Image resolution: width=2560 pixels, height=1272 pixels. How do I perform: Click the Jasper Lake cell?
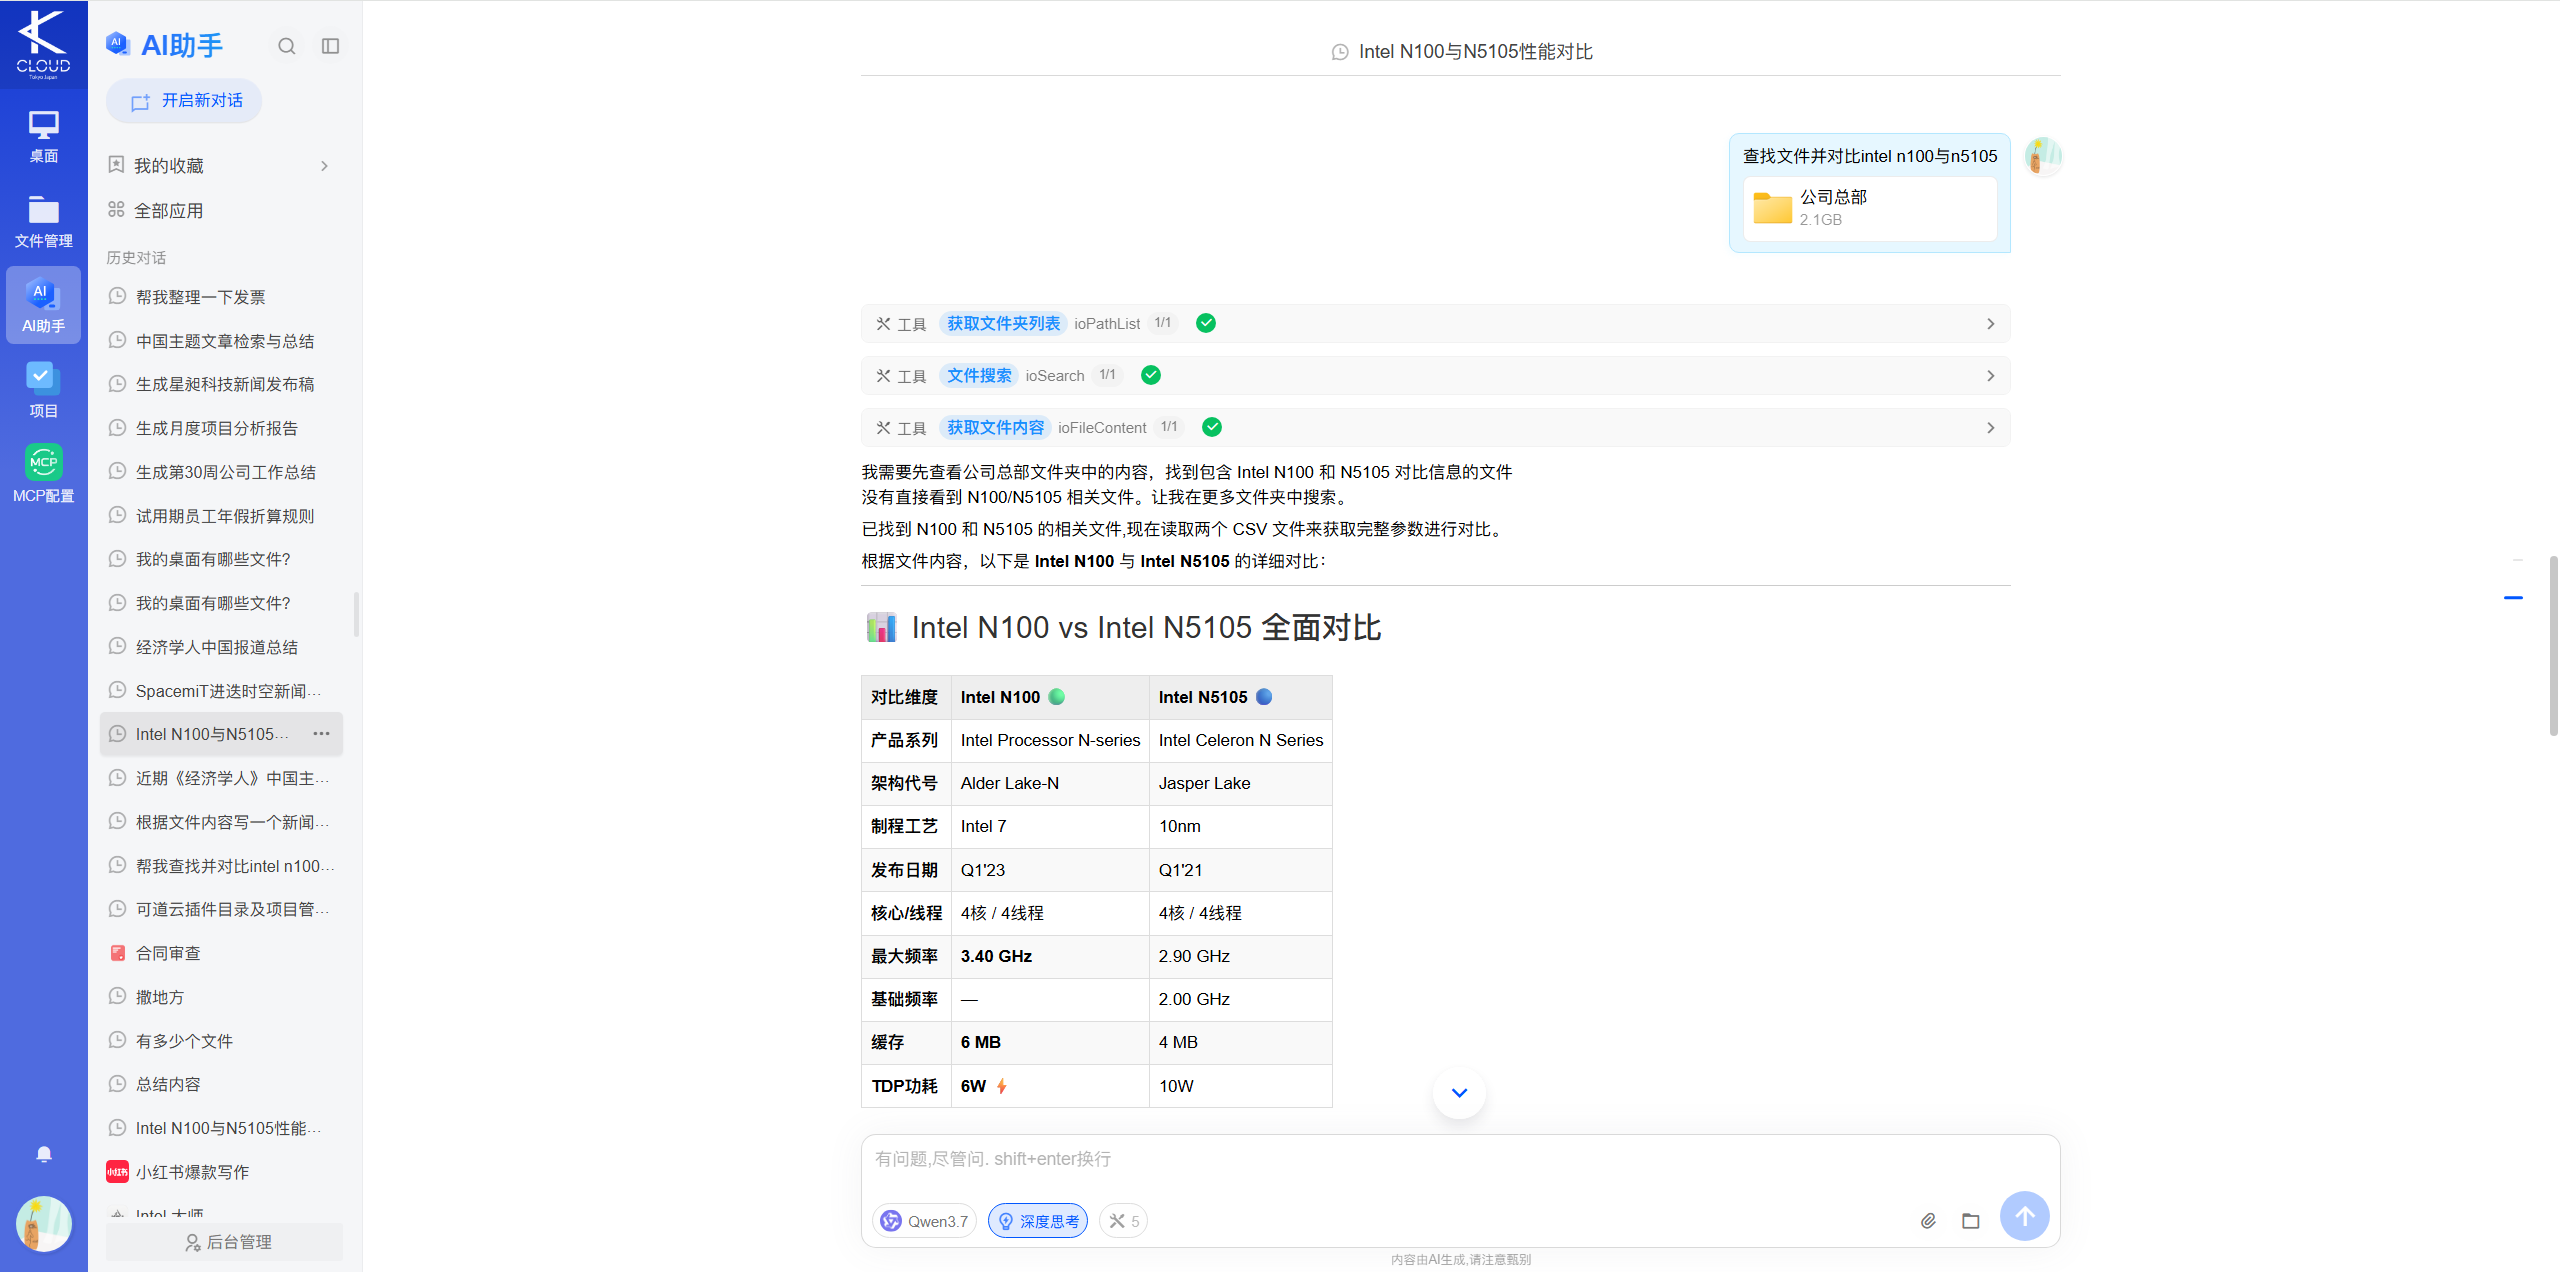click(1240, 784)
